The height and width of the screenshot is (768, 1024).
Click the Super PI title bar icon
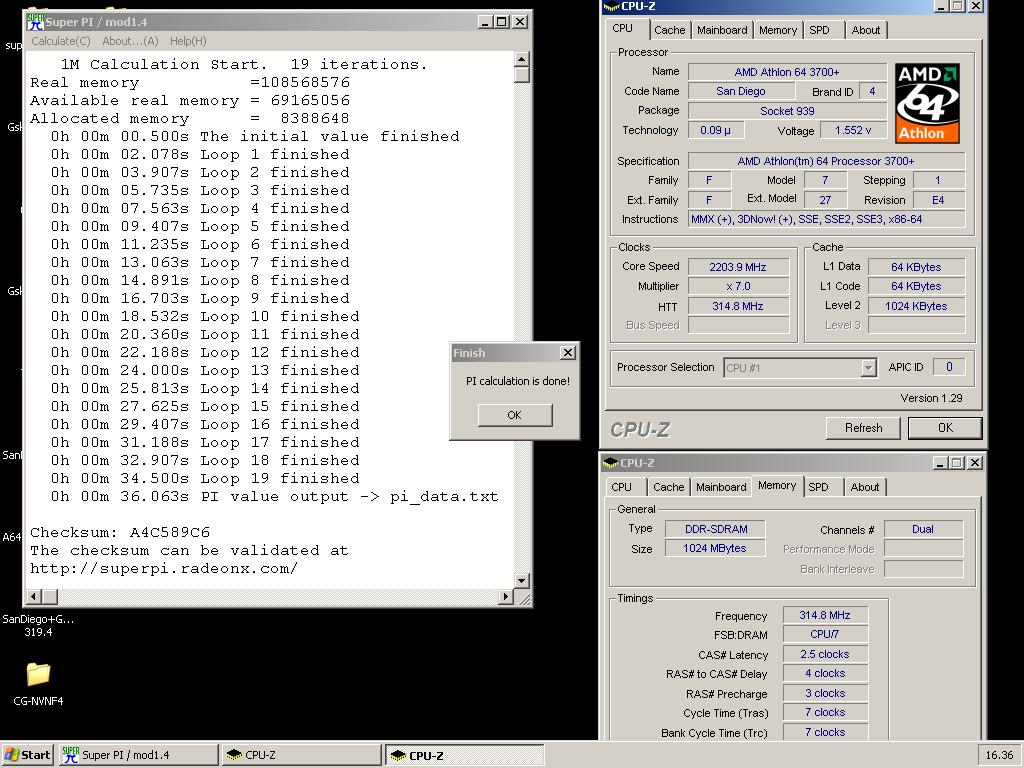coord(35,22)
